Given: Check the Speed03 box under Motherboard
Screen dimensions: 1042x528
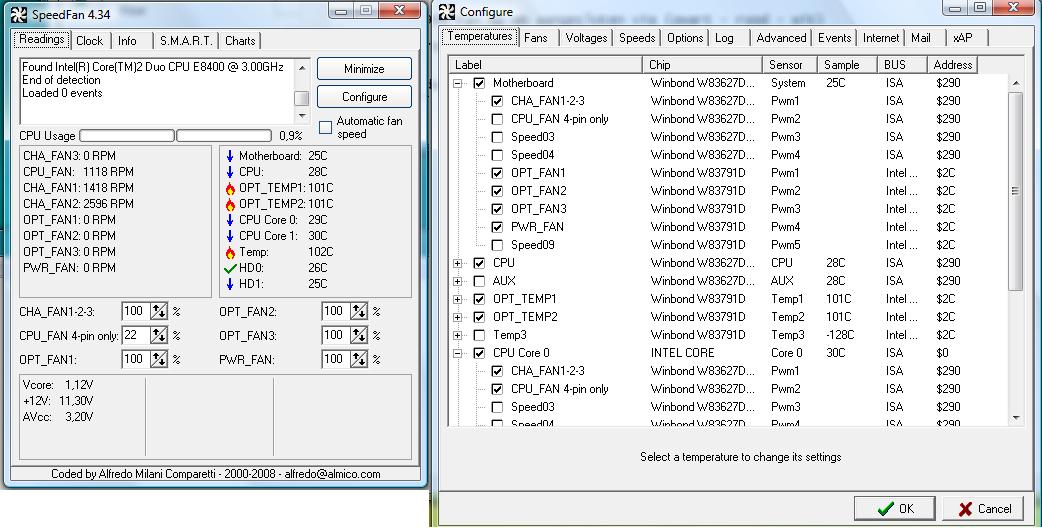Looking at the screenshot, I should tap(497, 137).
